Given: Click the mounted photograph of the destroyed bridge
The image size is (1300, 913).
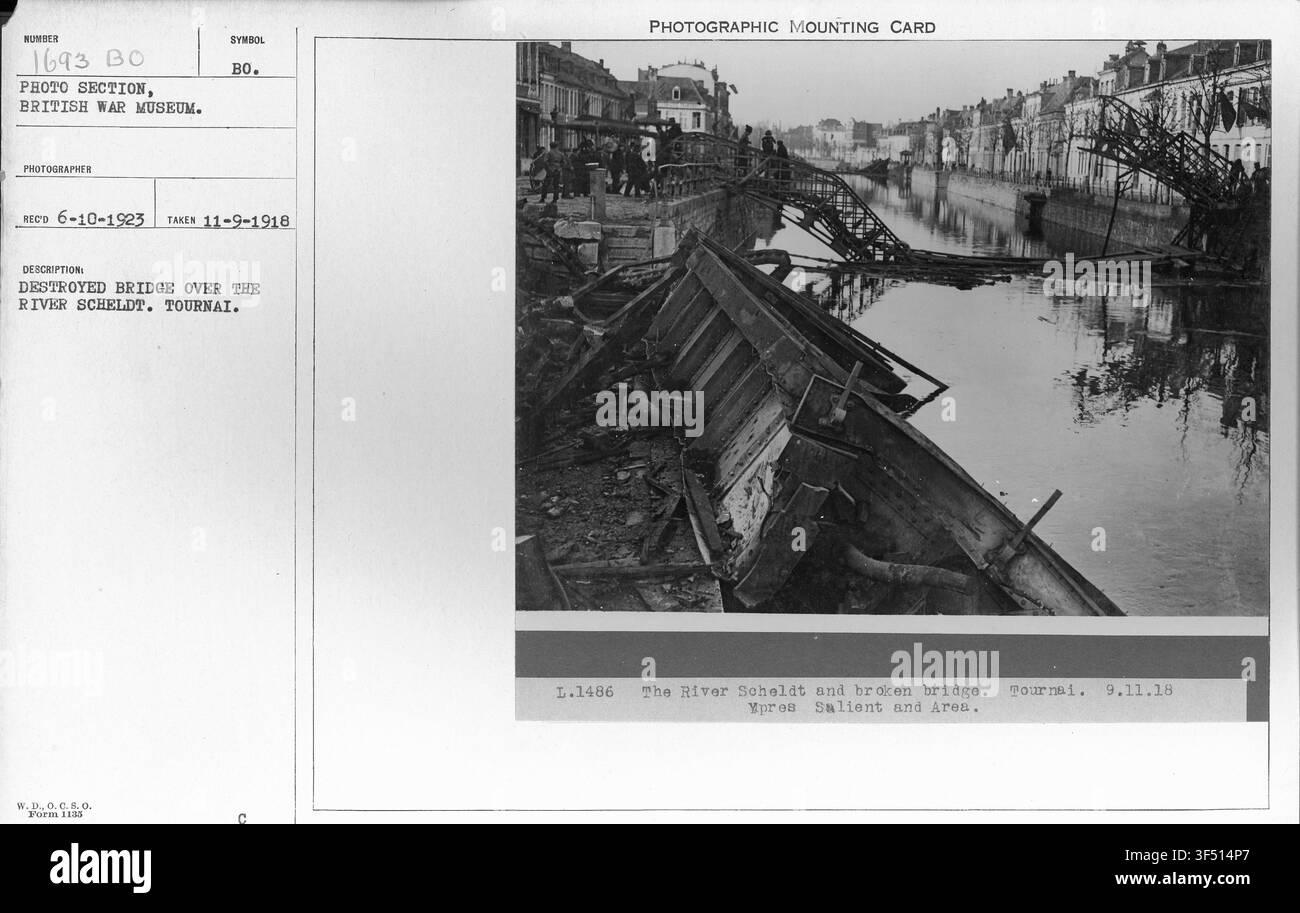Looking at the screenshot, I should tap(892, 327).
